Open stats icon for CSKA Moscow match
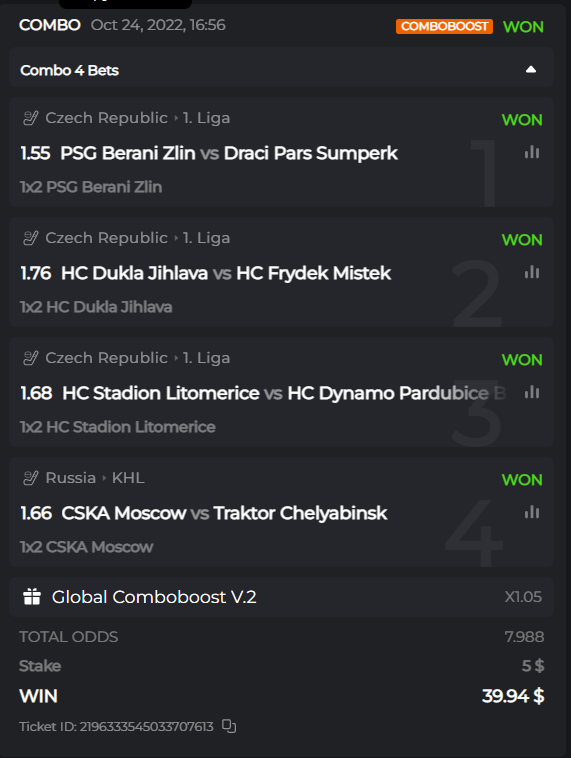Viewport: 571px width, 758px height. [532, 512]
